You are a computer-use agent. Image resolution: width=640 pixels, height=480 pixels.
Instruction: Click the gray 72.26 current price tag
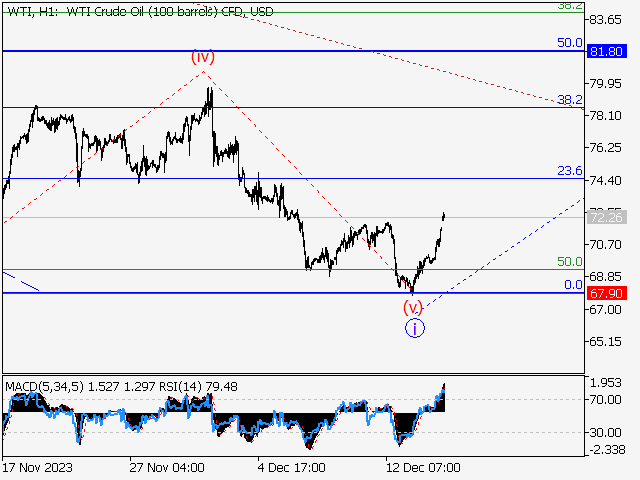coord(607,217)
